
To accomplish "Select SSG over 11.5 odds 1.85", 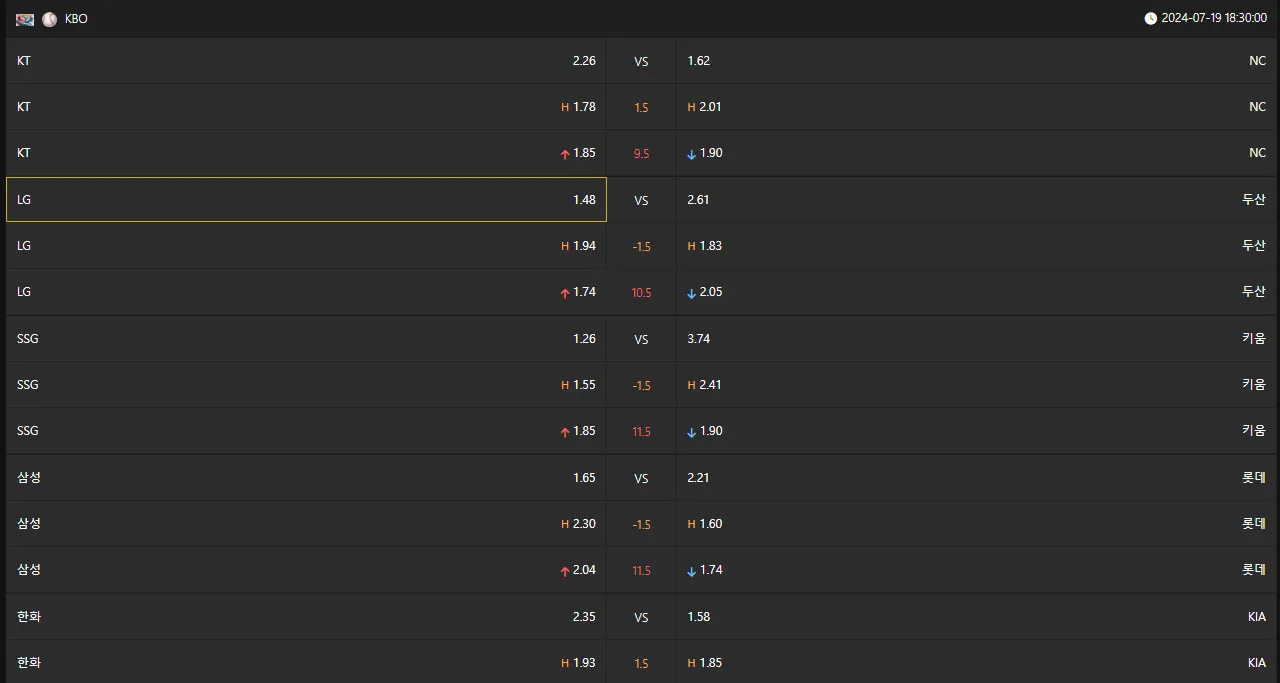I will coord(306,431).
